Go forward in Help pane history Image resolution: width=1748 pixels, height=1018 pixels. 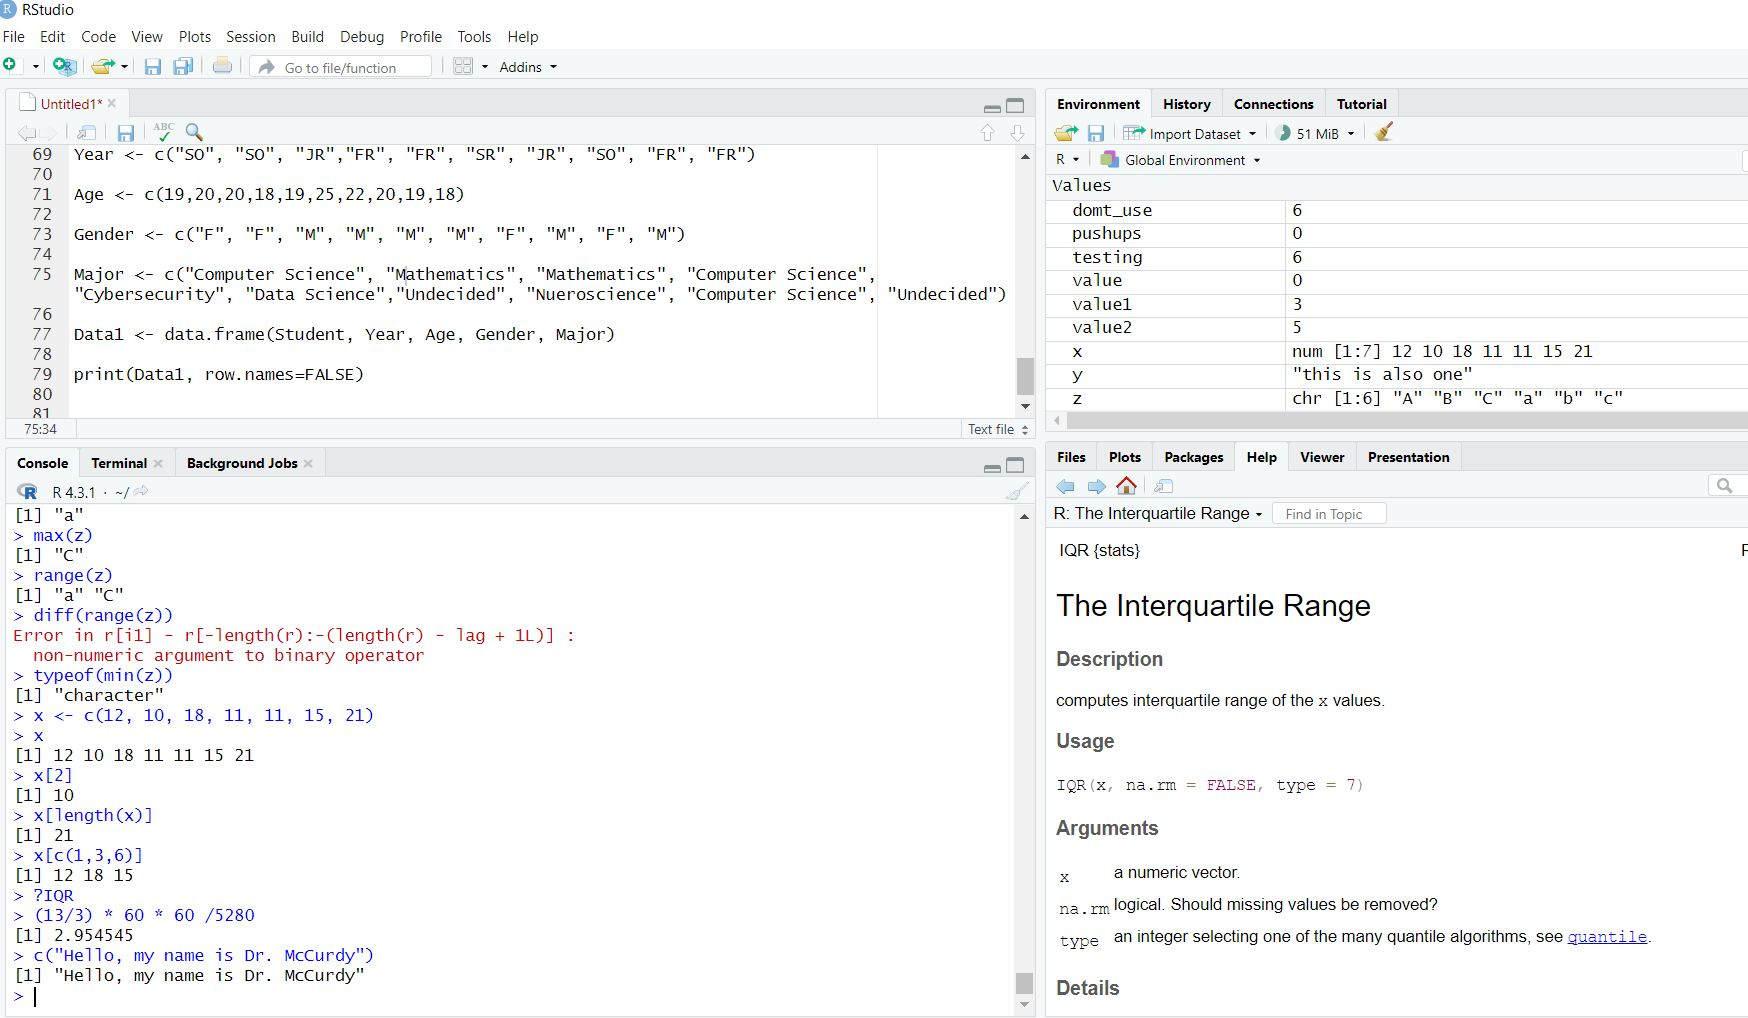pos(1096,486)
